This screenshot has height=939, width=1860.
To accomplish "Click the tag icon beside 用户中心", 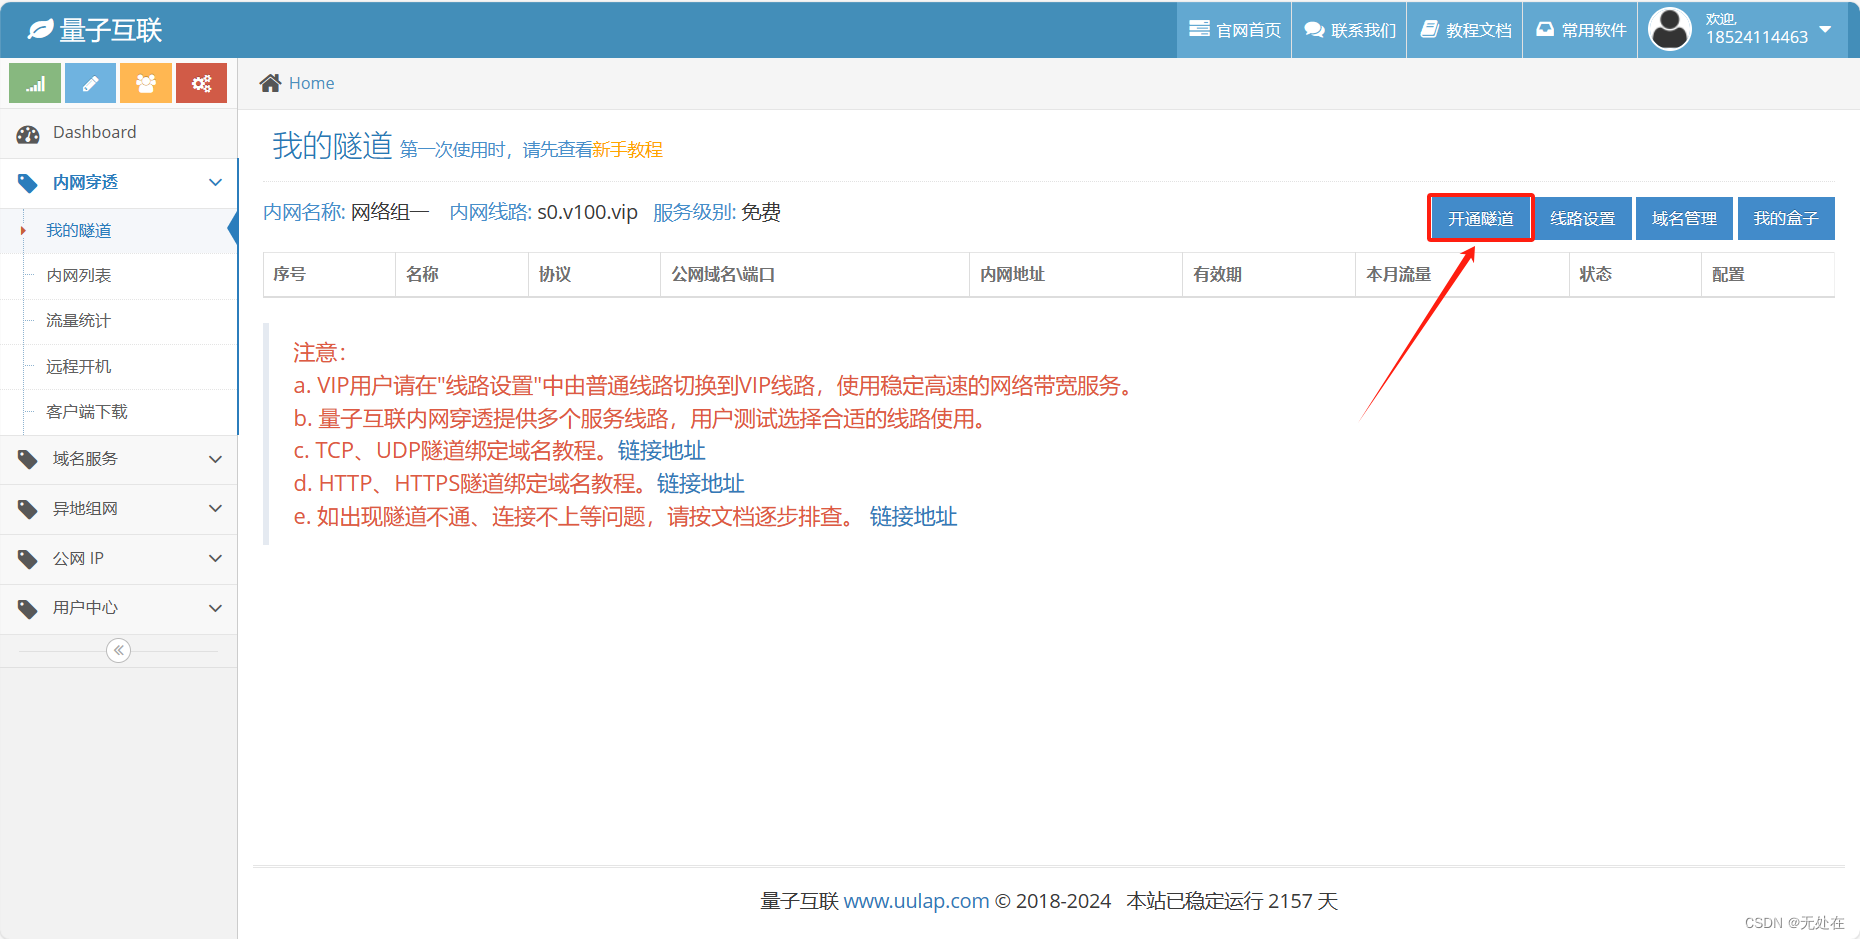I will point(28,608).
